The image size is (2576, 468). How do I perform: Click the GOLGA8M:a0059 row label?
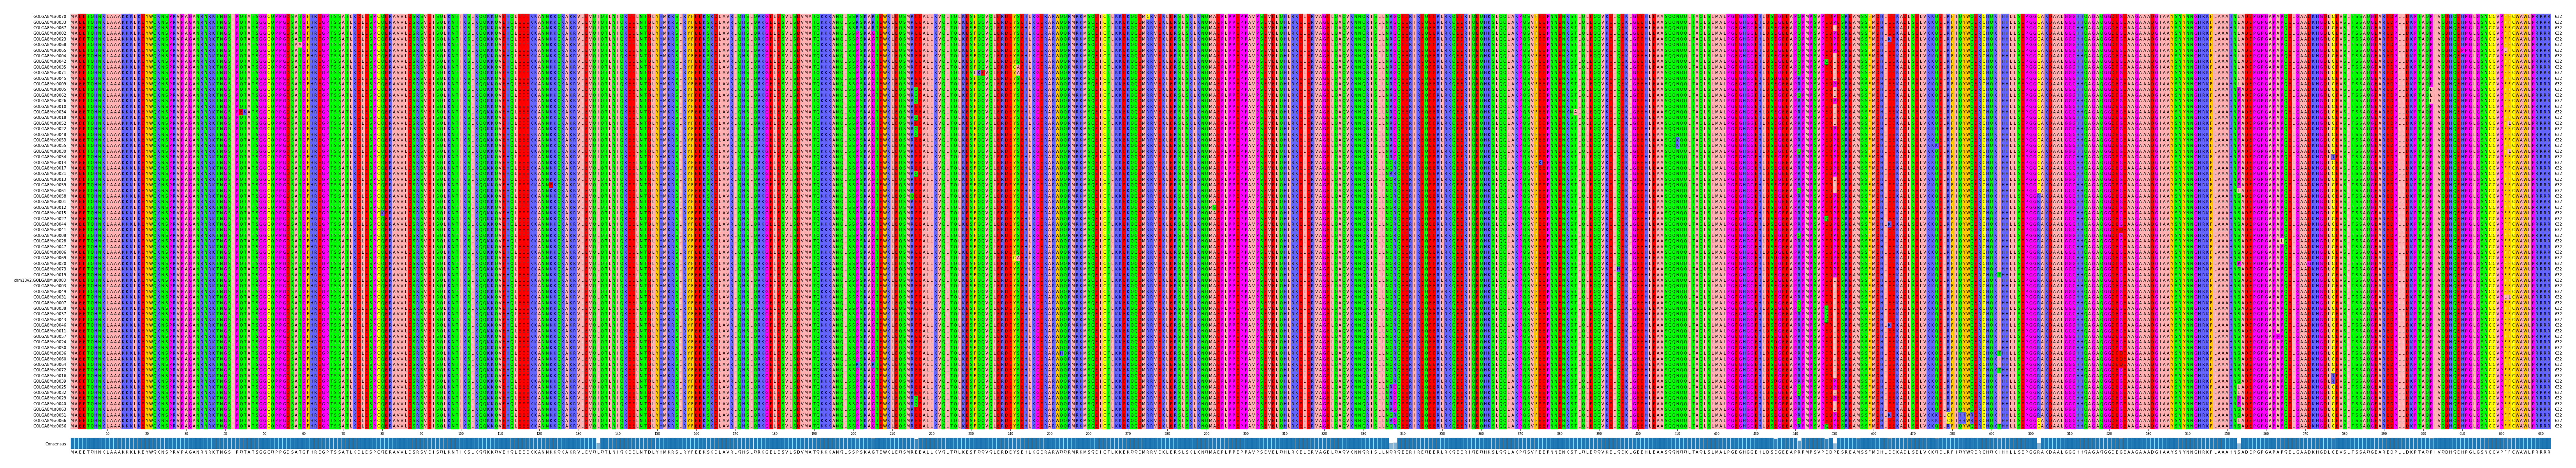[50, 185]
